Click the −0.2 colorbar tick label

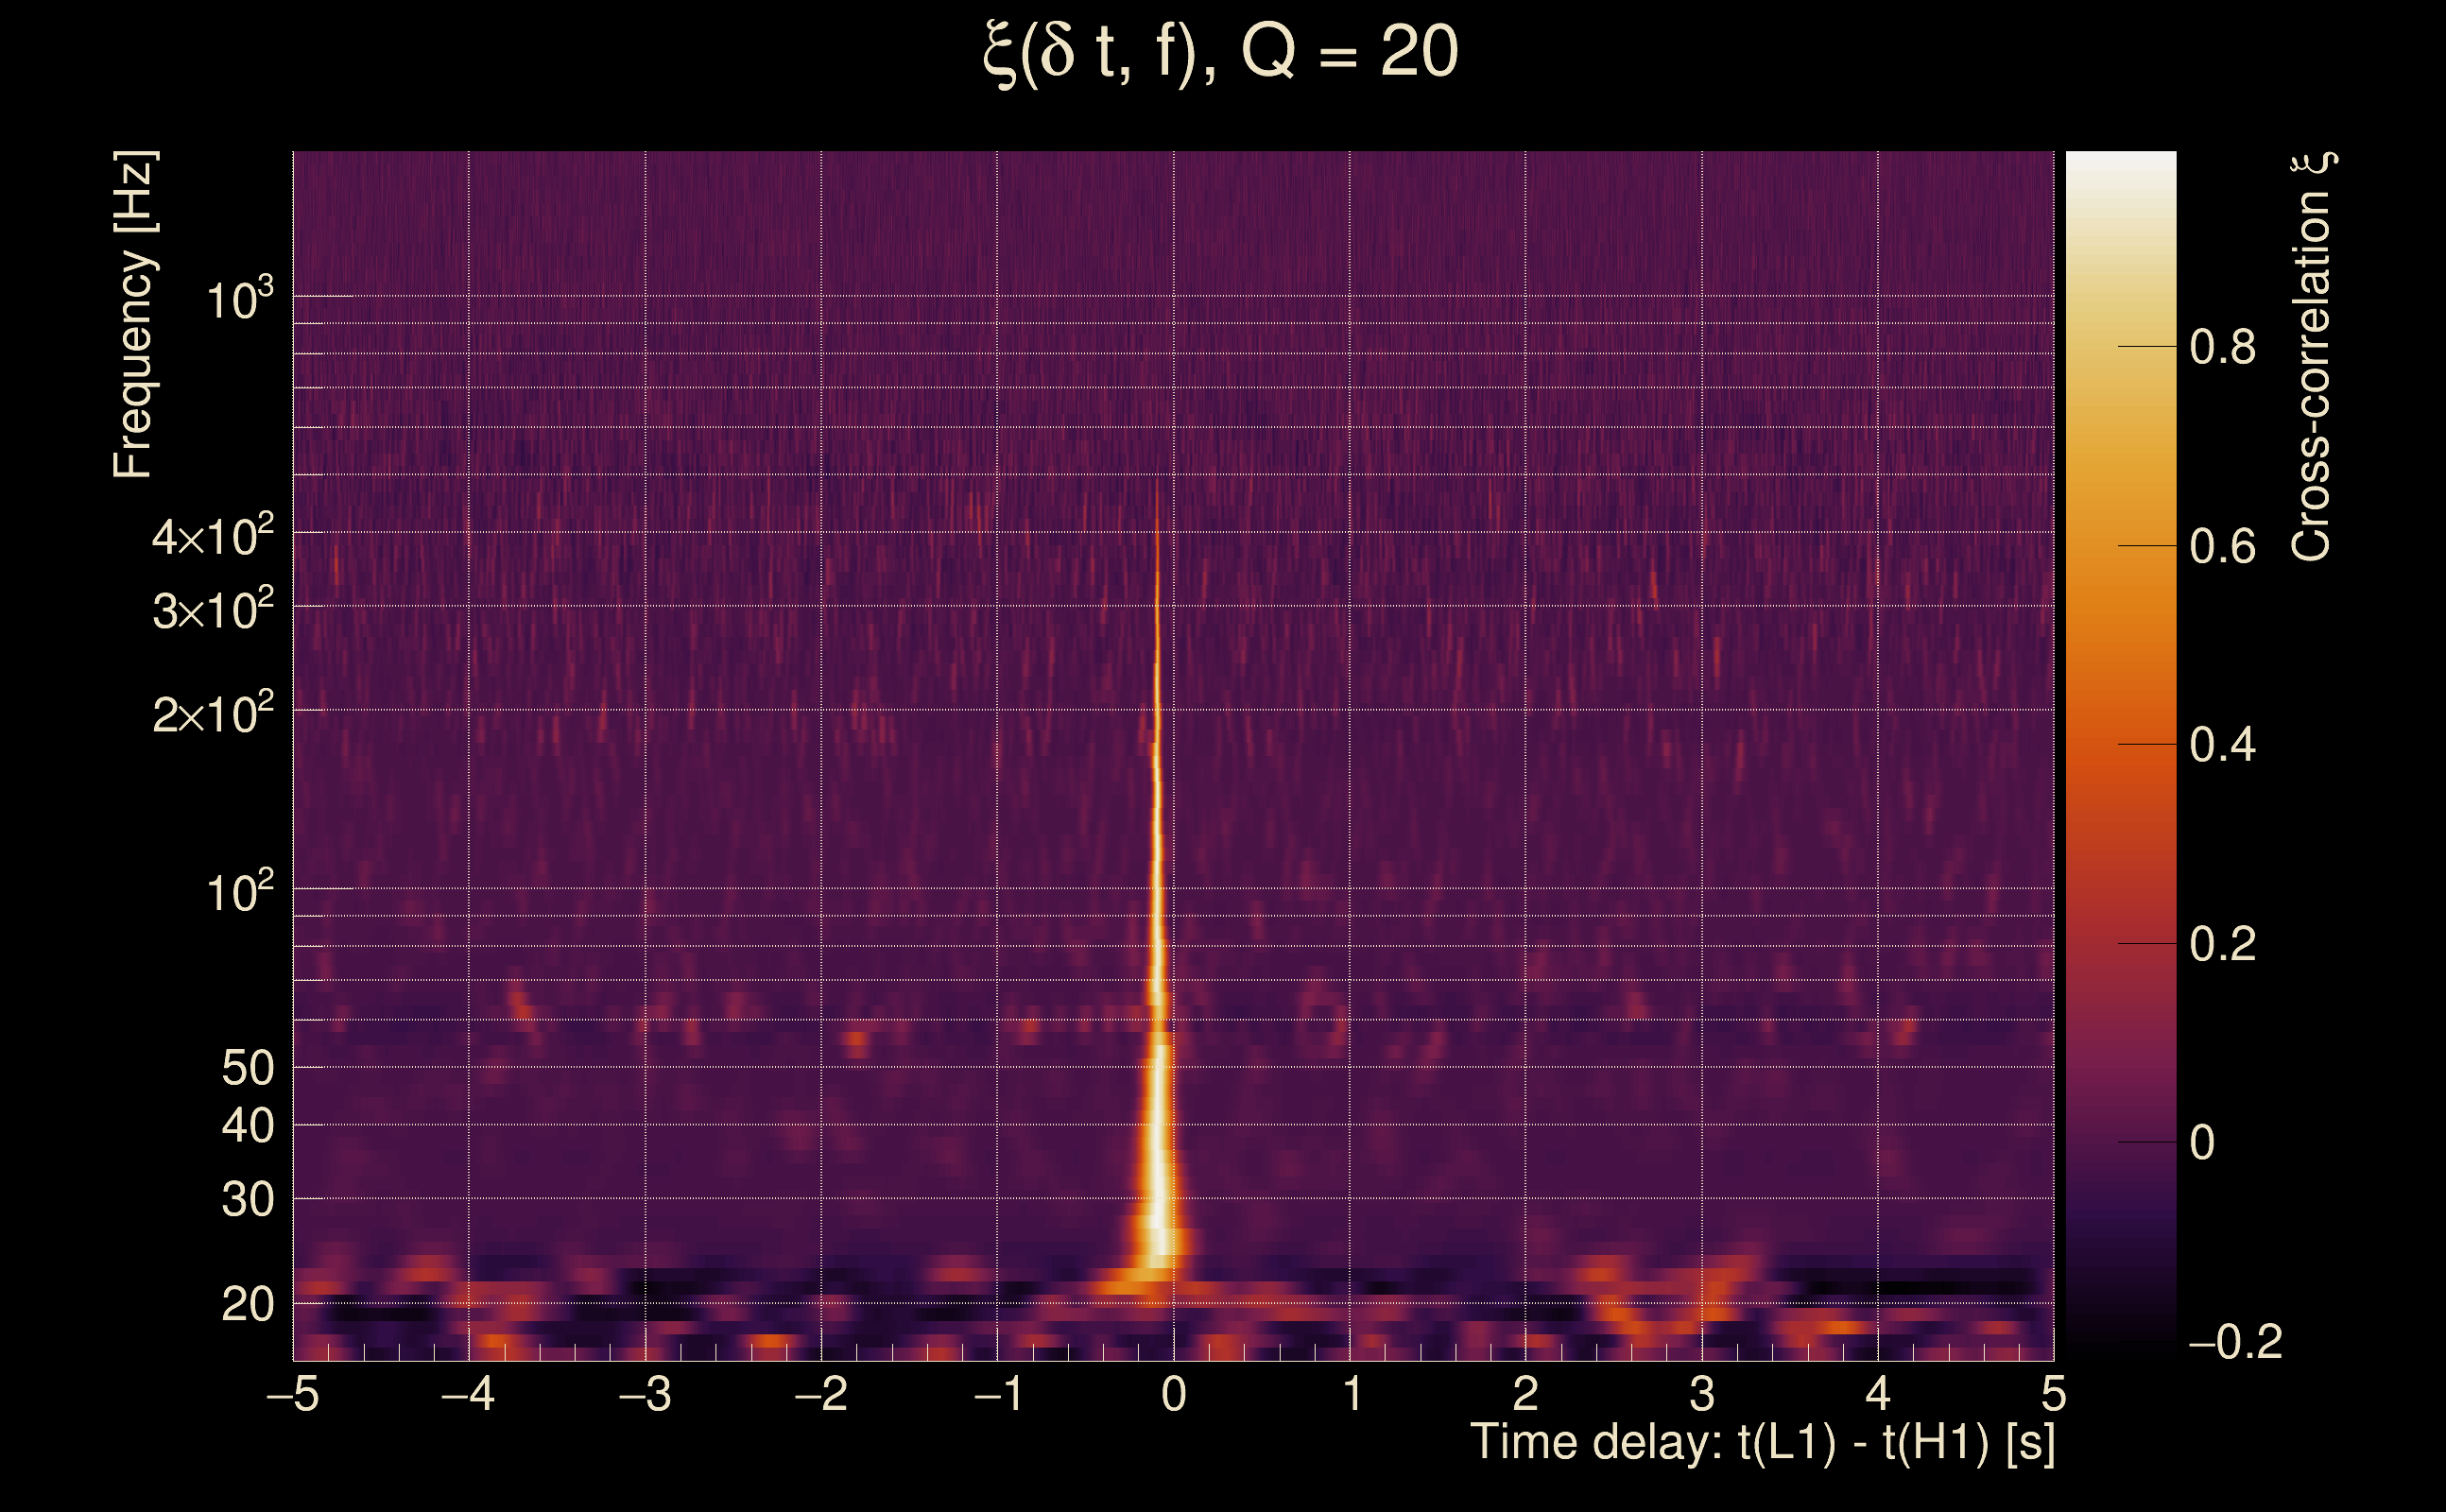point(2235,1342)
